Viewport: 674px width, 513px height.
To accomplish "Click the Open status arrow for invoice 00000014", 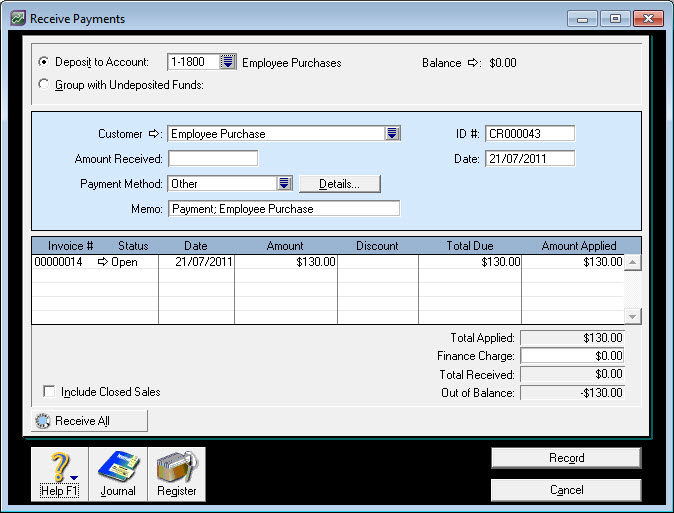I will coord(102,263).
